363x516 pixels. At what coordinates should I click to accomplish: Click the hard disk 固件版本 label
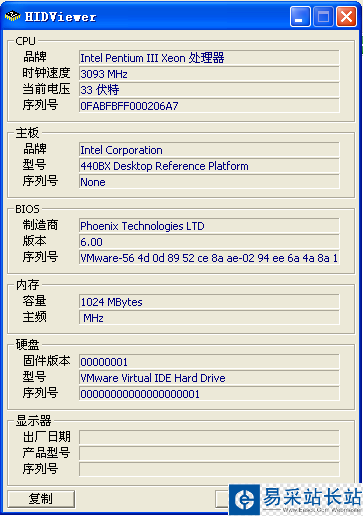(46, 361)
